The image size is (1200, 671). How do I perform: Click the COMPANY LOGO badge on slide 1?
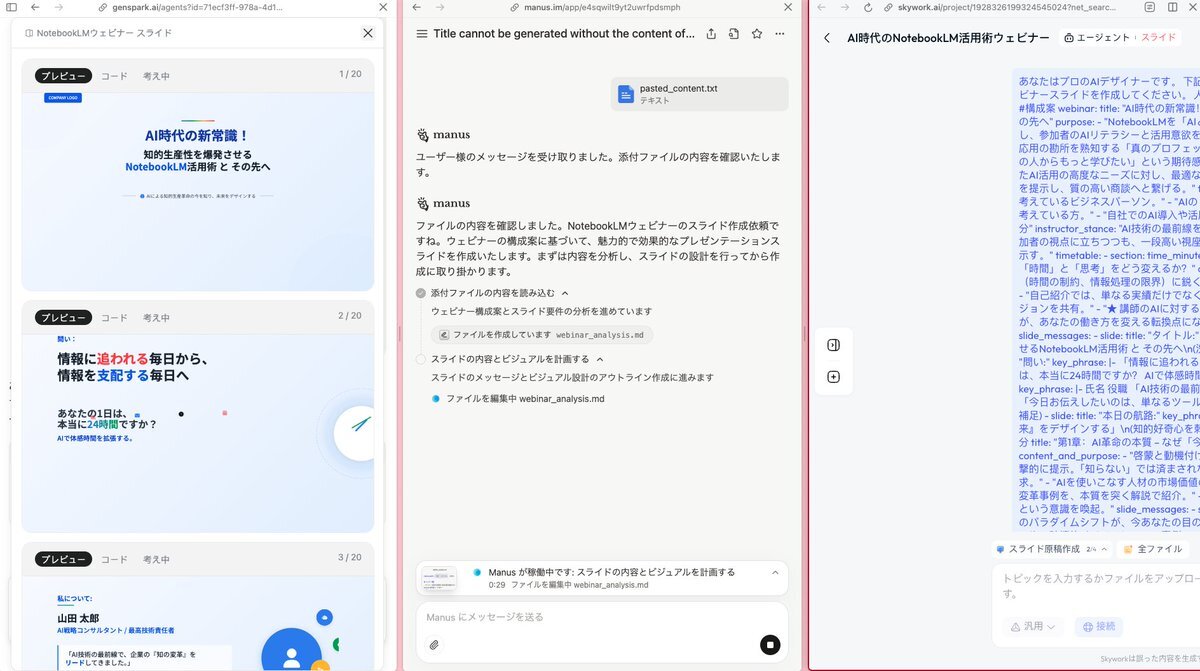pos(62,98)
